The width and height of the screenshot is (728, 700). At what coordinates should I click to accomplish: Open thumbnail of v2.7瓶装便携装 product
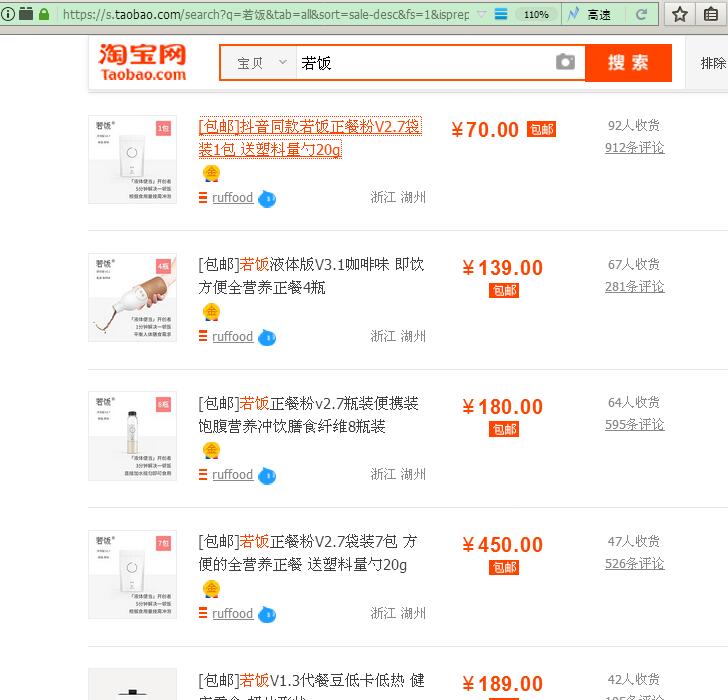click(x=133, y=436)
